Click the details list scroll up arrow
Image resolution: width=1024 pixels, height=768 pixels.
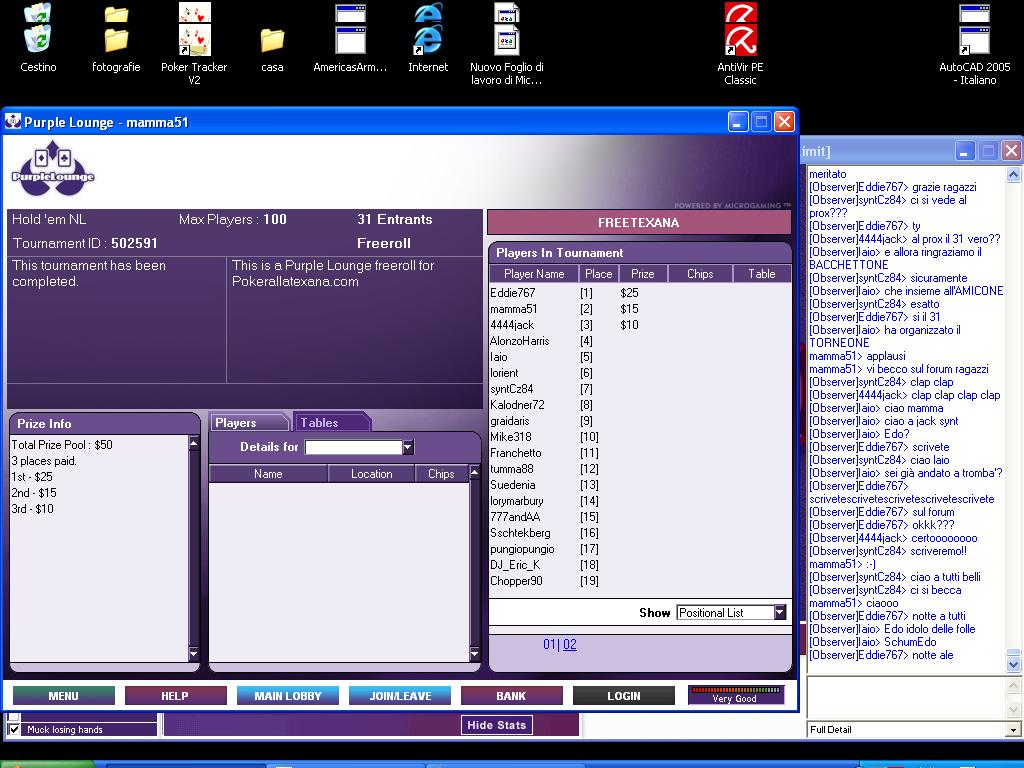(475, 472)
